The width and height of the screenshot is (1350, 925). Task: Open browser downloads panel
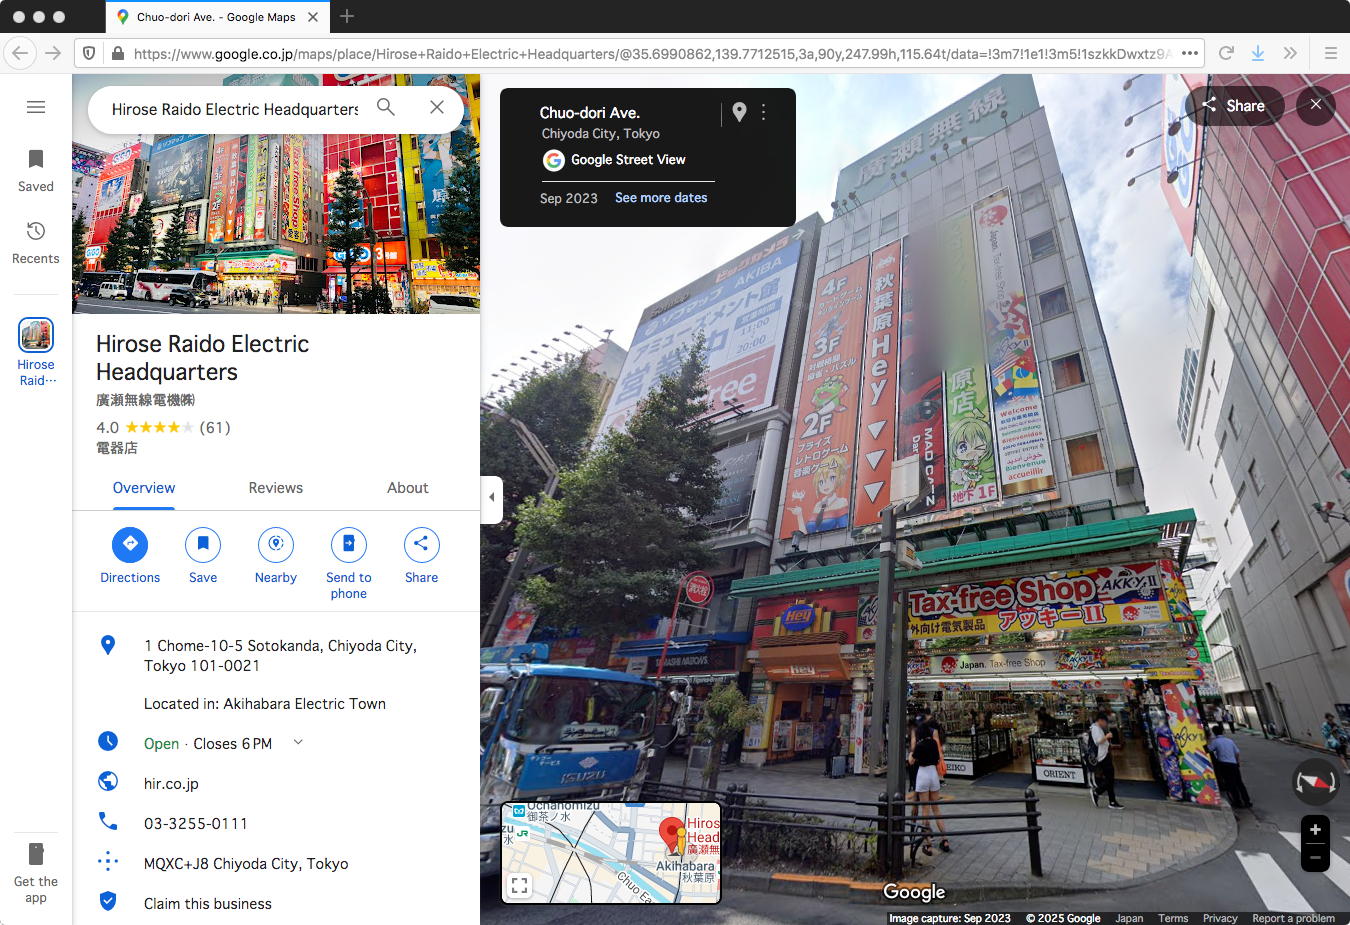1258,53
